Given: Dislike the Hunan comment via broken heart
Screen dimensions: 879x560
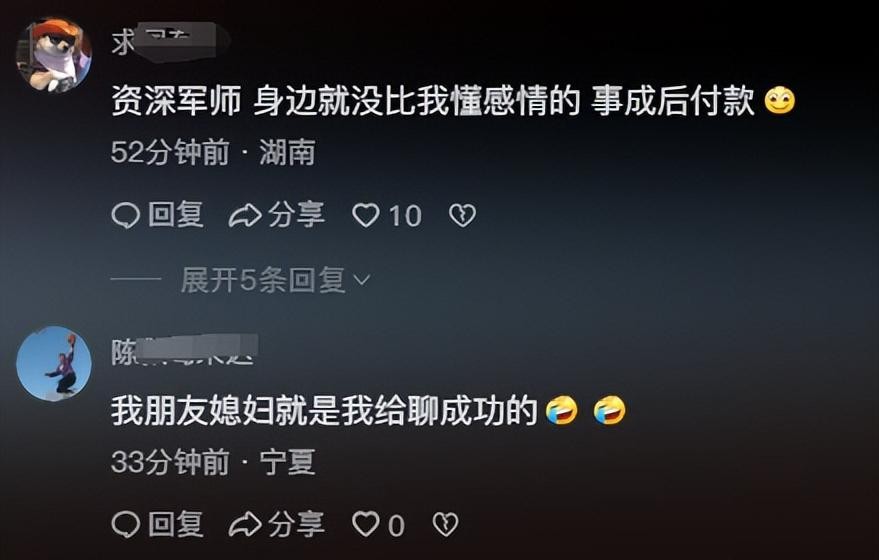Looking at the screenshot, I should (462, 215).
